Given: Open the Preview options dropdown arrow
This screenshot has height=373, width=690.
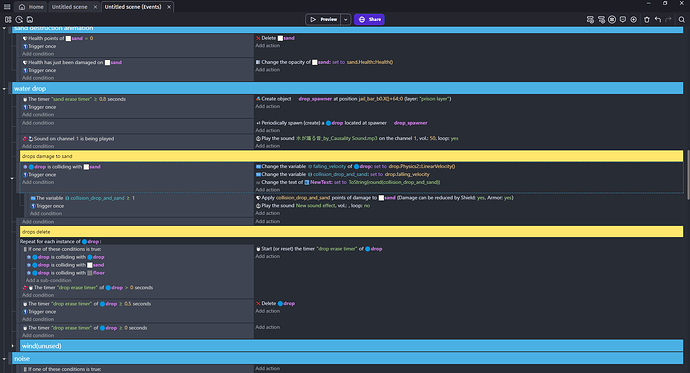Looking at the screenshot, I should pyautogui.click(x=346, y=19).
